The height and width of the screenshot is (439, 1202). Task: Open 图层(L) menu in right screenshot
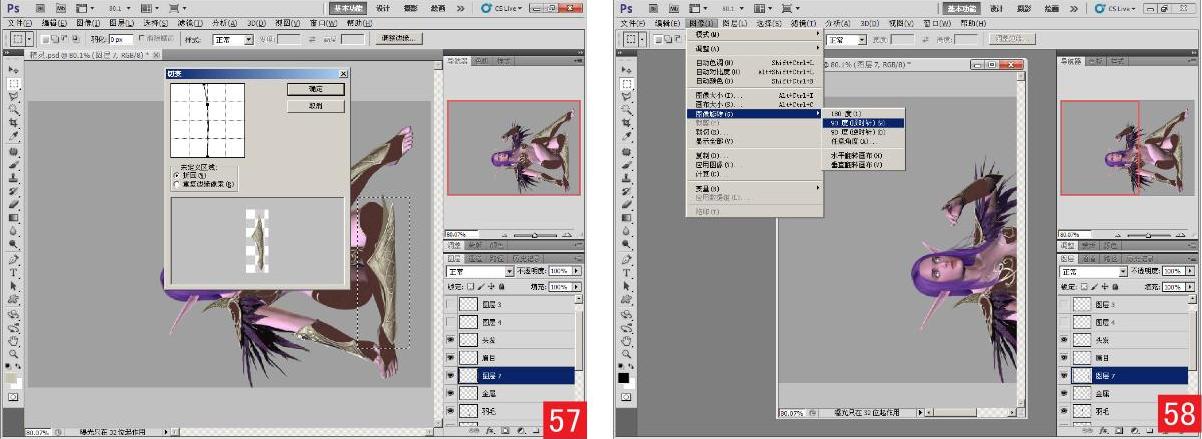tap(733, 22)
